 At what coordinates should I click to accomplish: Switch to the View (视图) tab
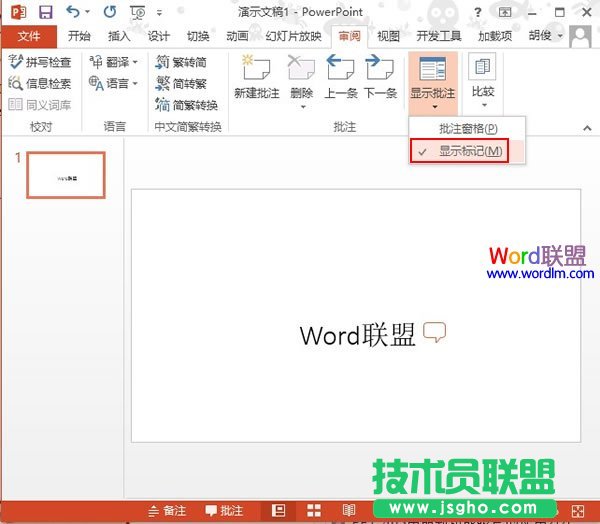(388, 36)
